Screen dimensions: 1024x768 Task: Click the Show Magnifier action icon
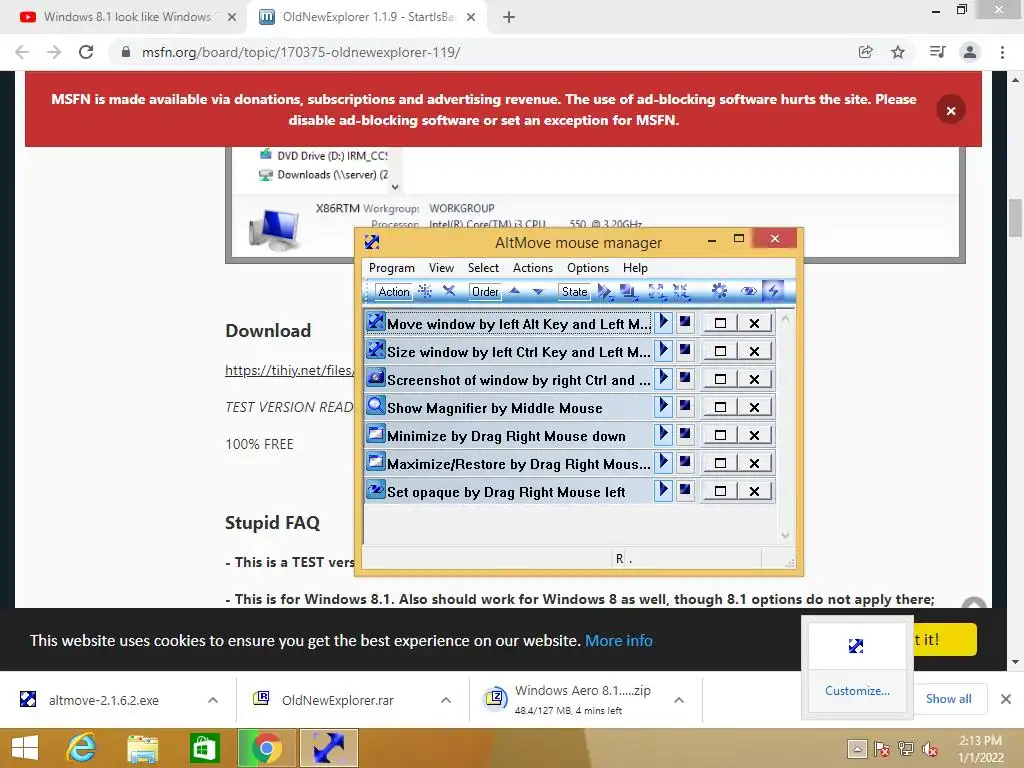point(376,406)
